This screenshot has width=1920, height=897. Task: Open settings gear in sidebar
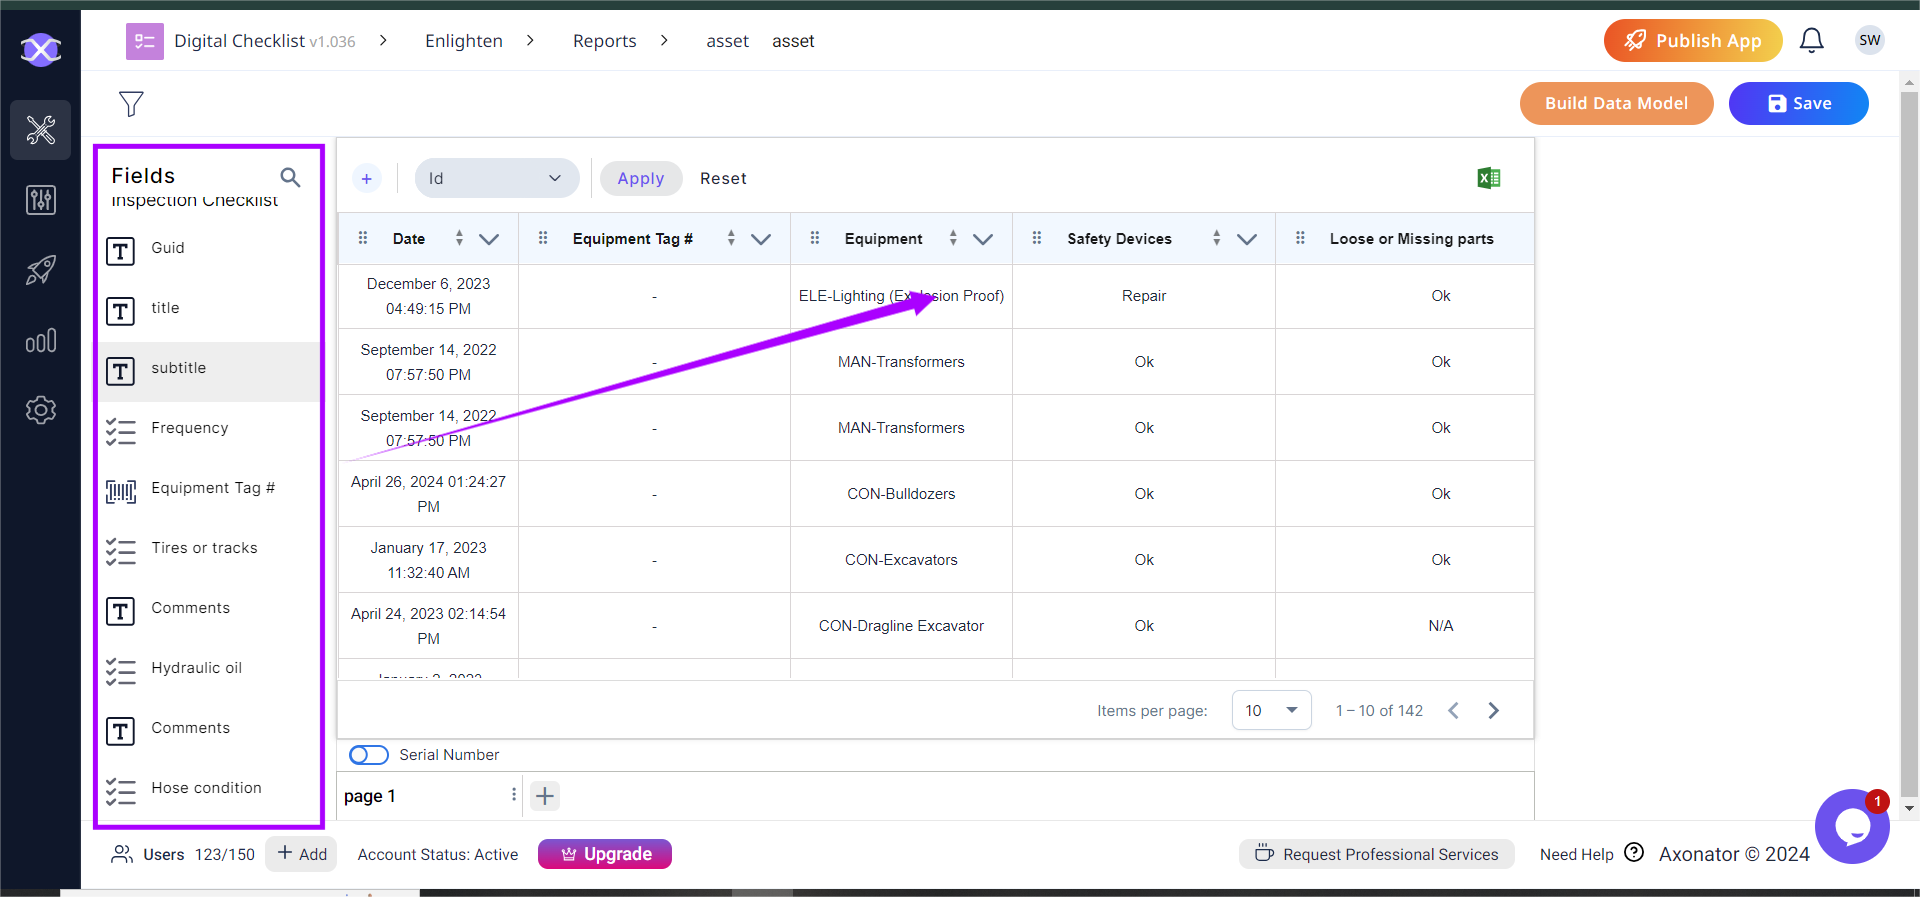40,410
